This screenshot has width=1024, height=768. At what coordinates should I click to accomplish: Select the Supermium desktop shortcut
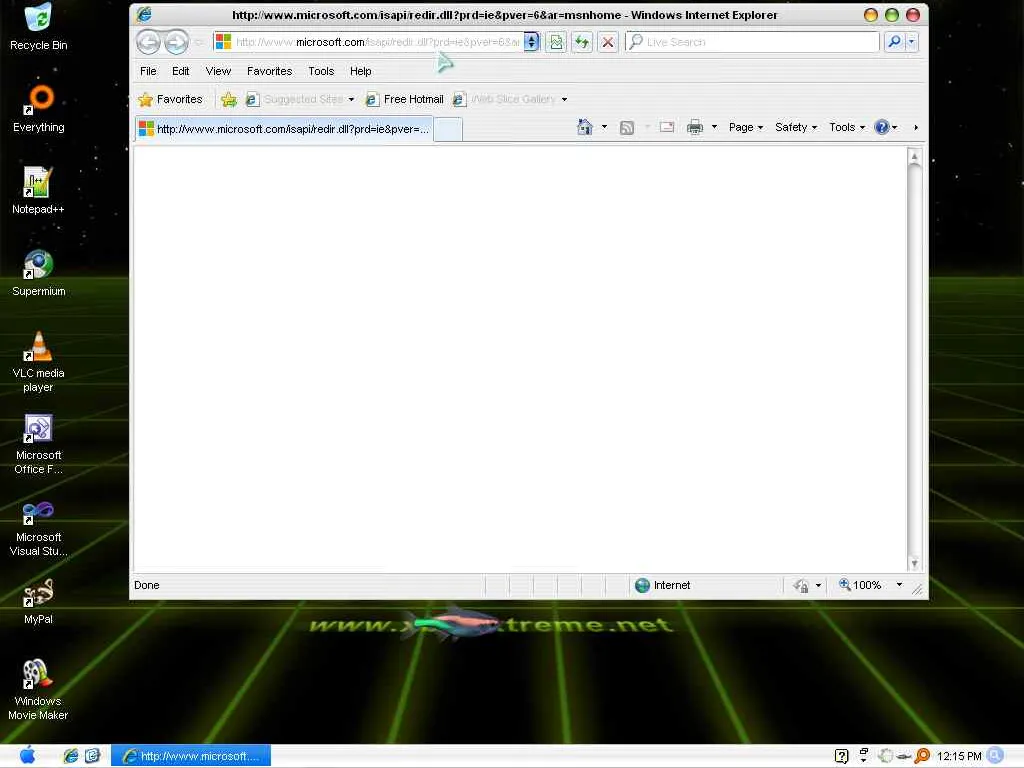point(39,273)
